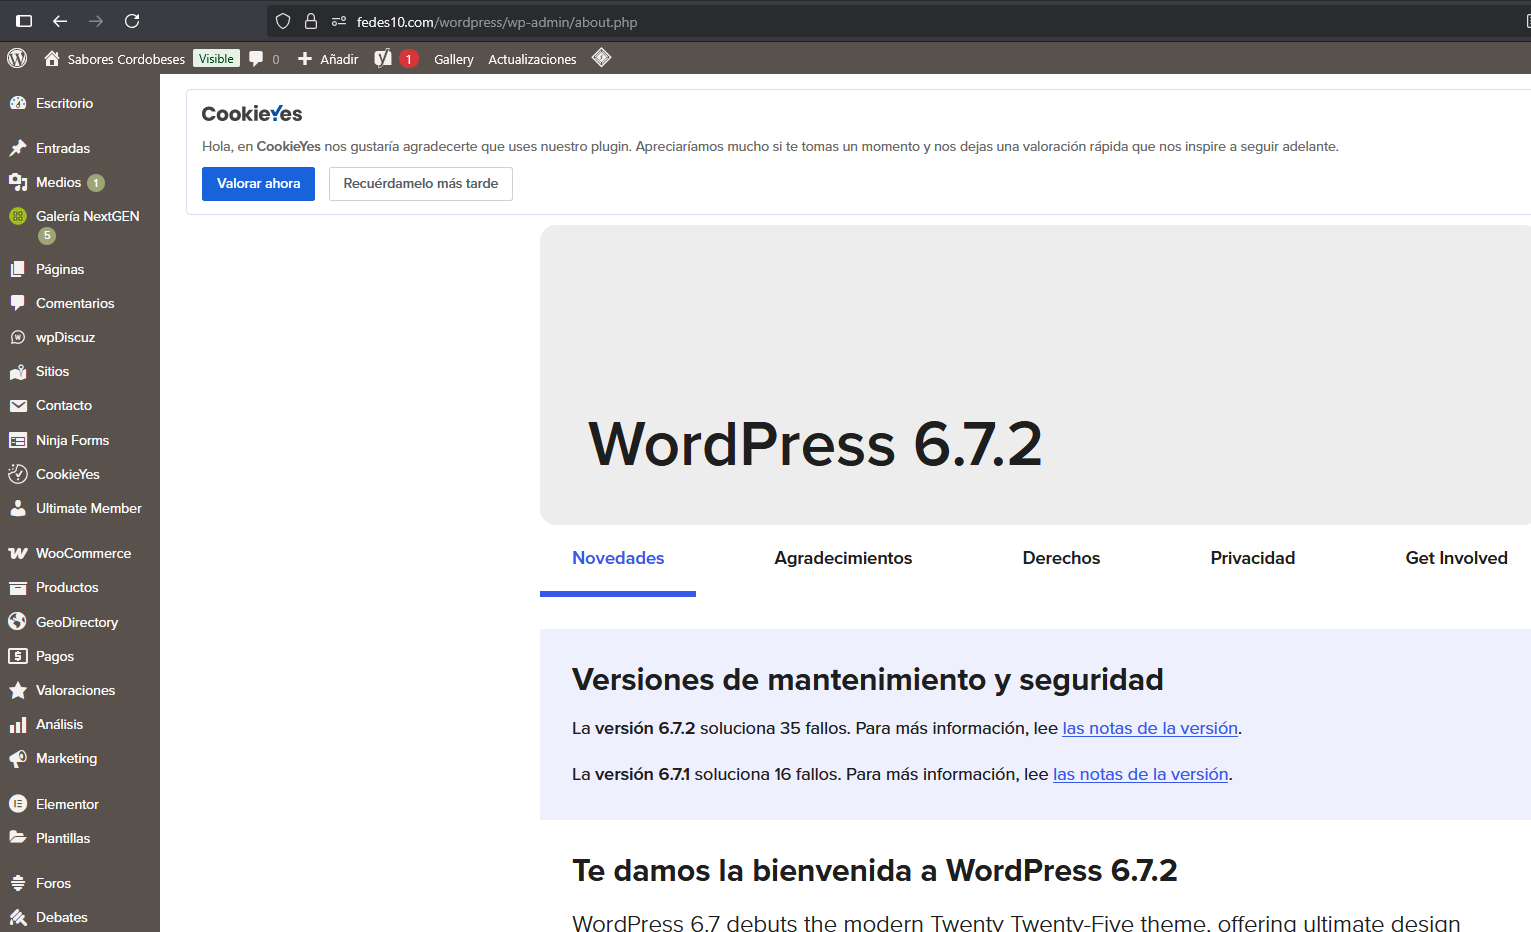Click the browser reload button
Viewport: 1531px width, 932px height.
[132, 21]
